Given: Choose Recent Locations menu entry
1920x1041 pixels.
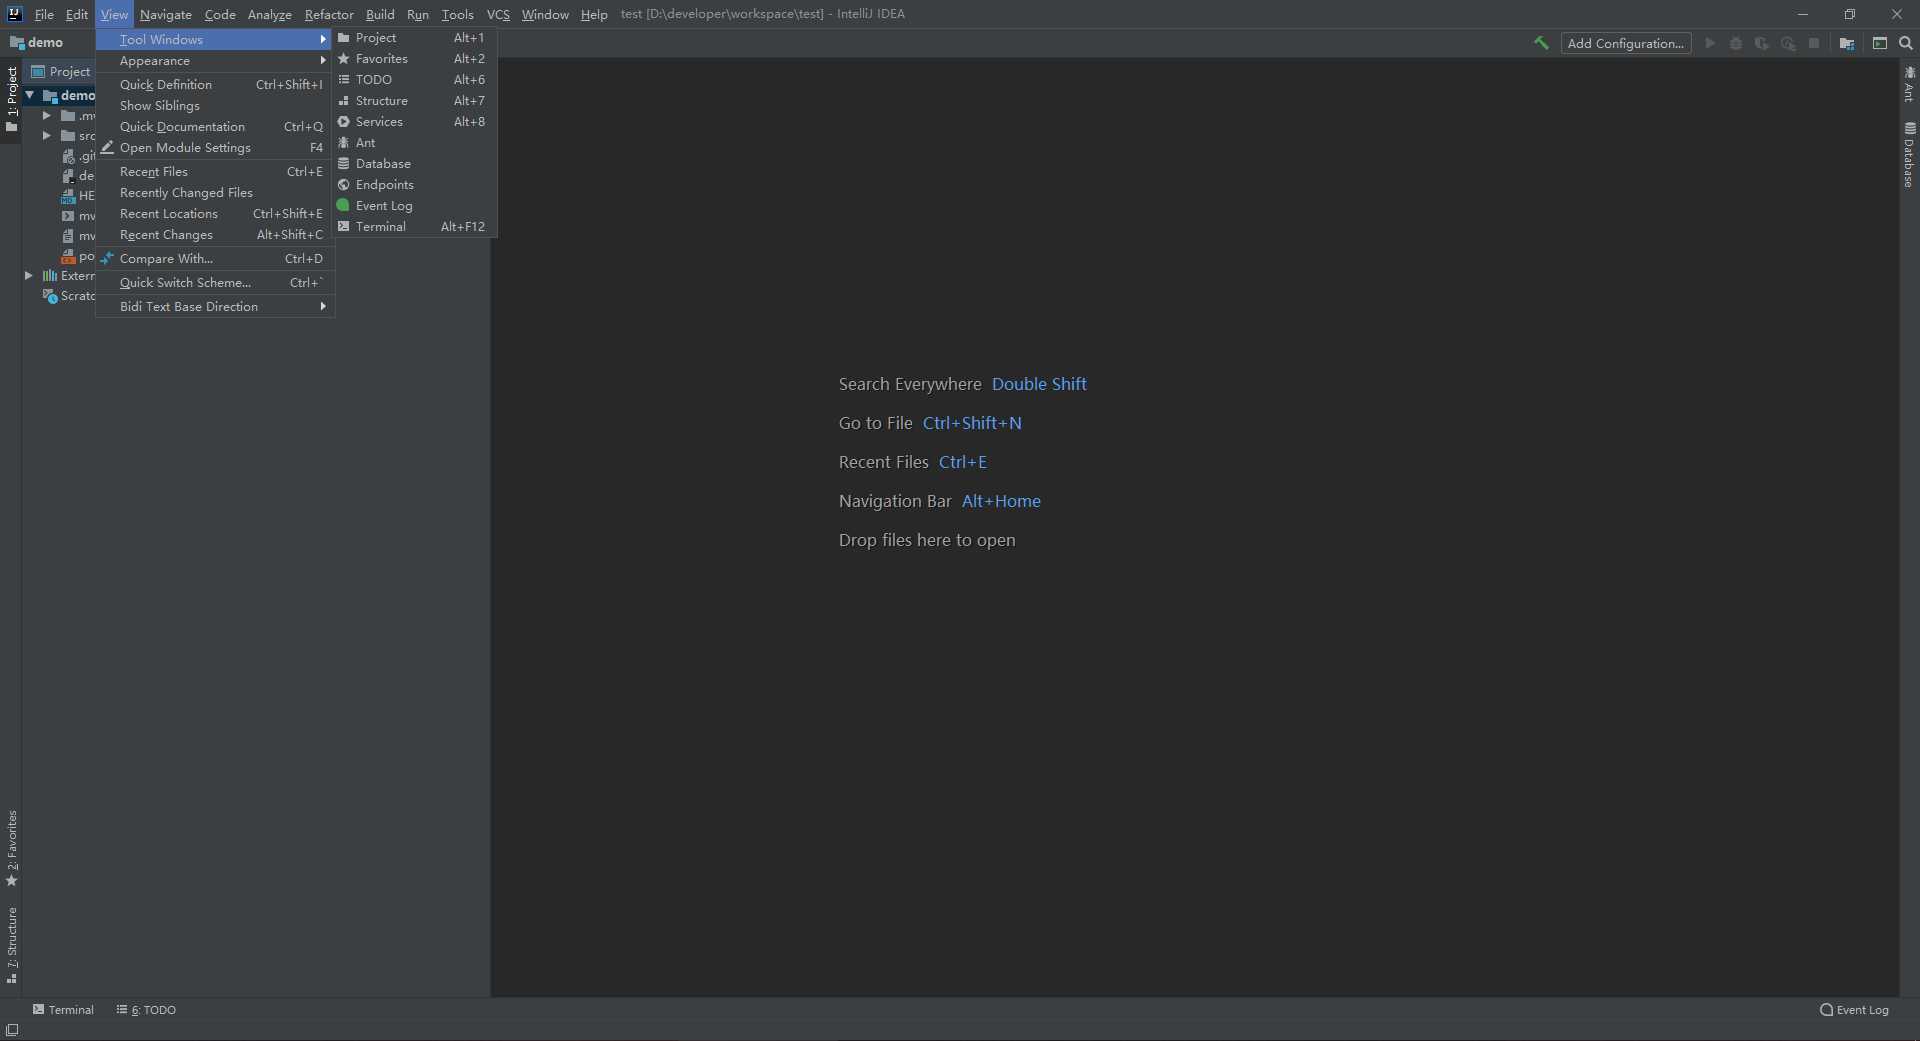Looking at the screenshot, I should point(214,214).
